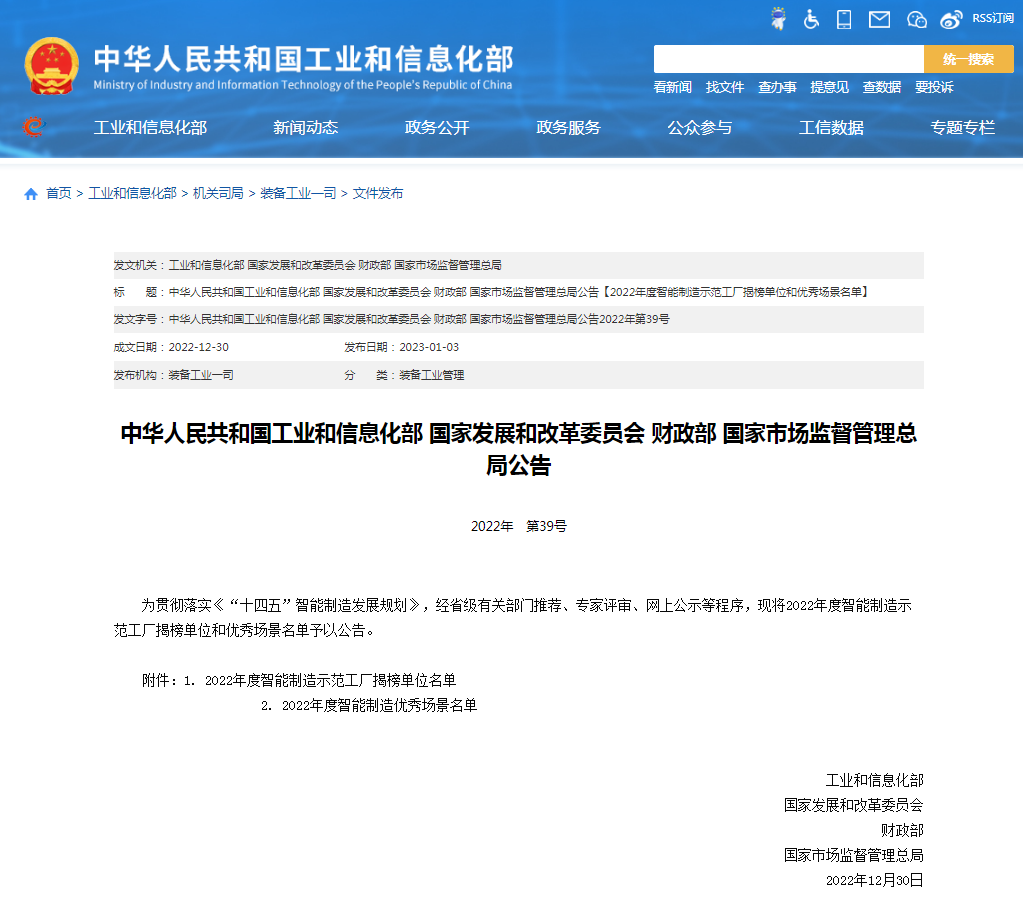Go to 首页 via the breadcrumb
This screenshot has height=907, width=1023.
[58, 194]
